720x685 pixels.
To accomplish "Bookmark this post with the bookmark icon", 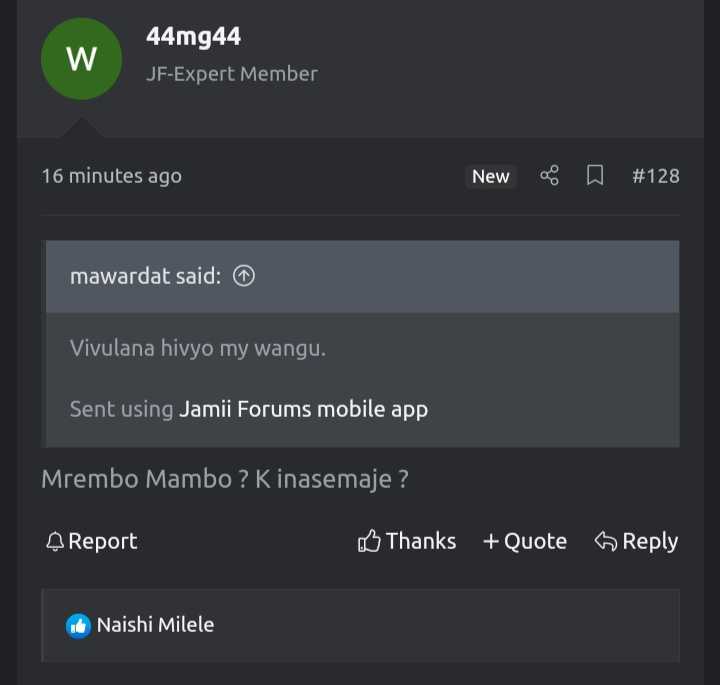I will pos(595,175).
